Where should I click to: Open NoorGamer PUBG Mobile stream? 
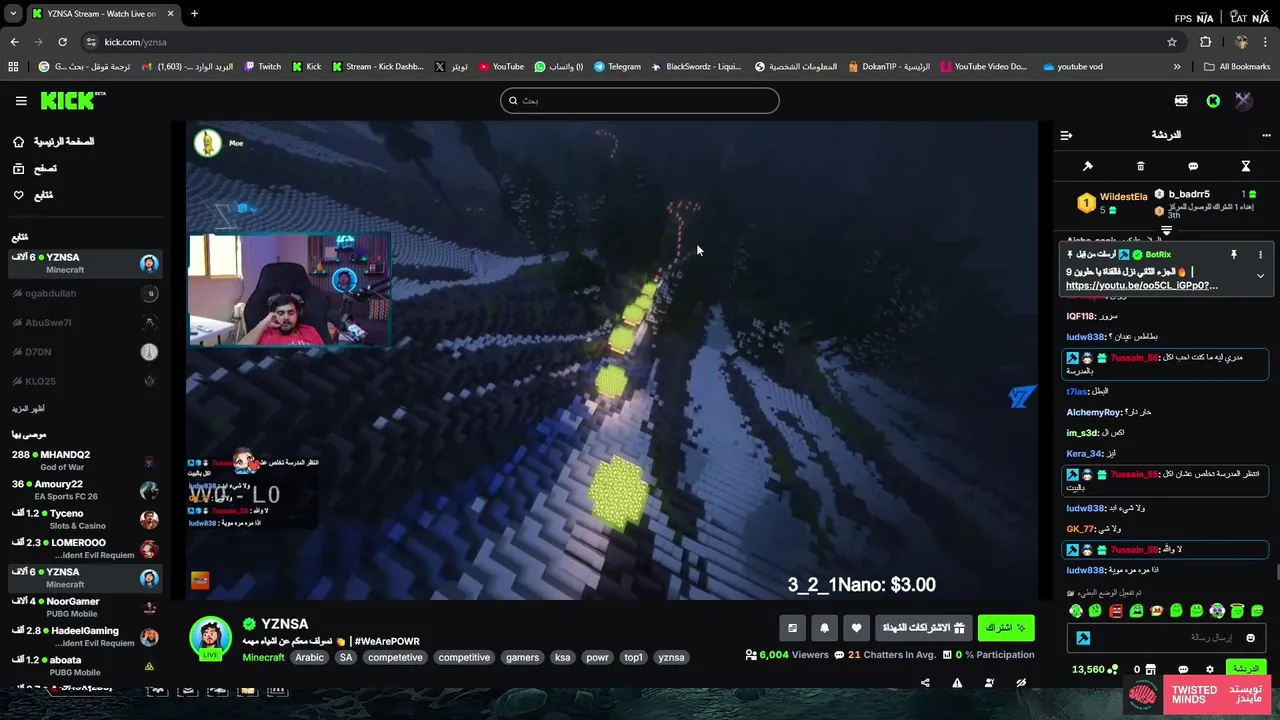tap(85, 607)
